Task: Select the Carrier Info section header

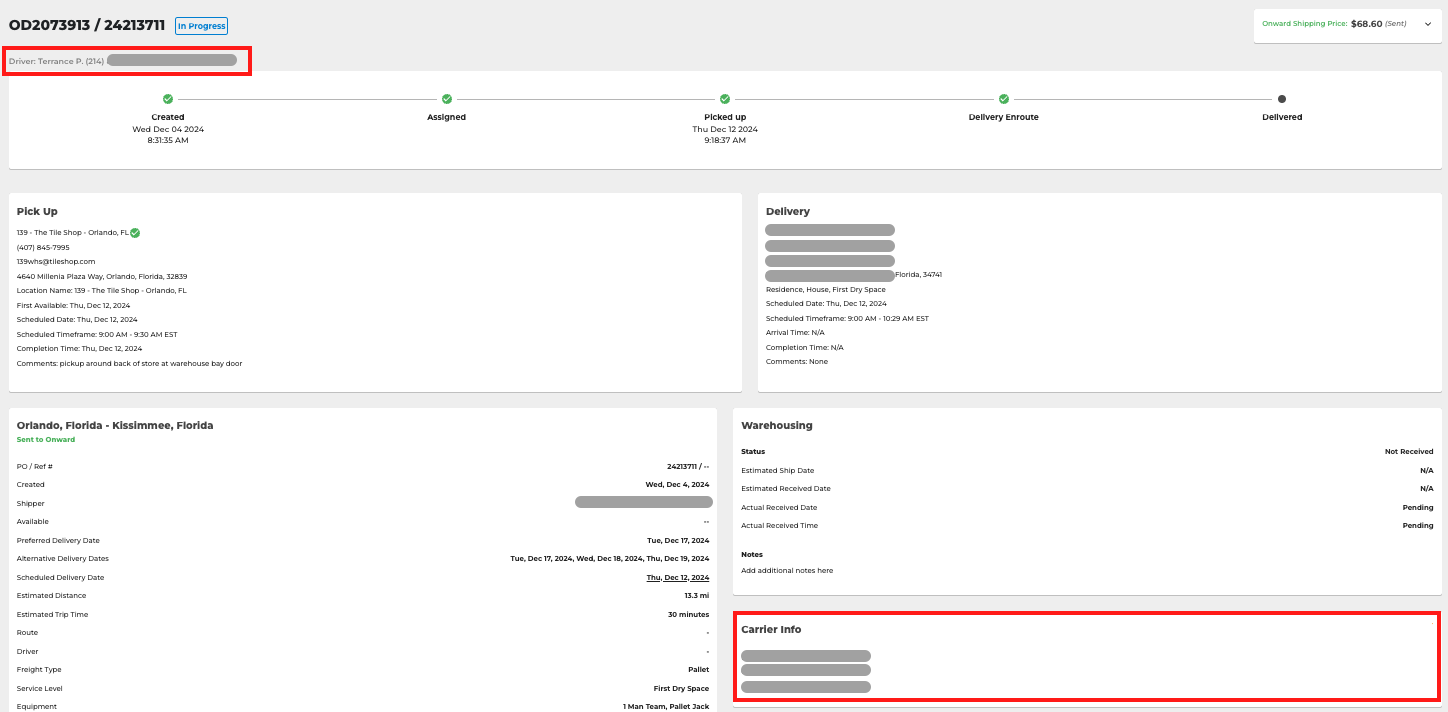Action: 772,629
